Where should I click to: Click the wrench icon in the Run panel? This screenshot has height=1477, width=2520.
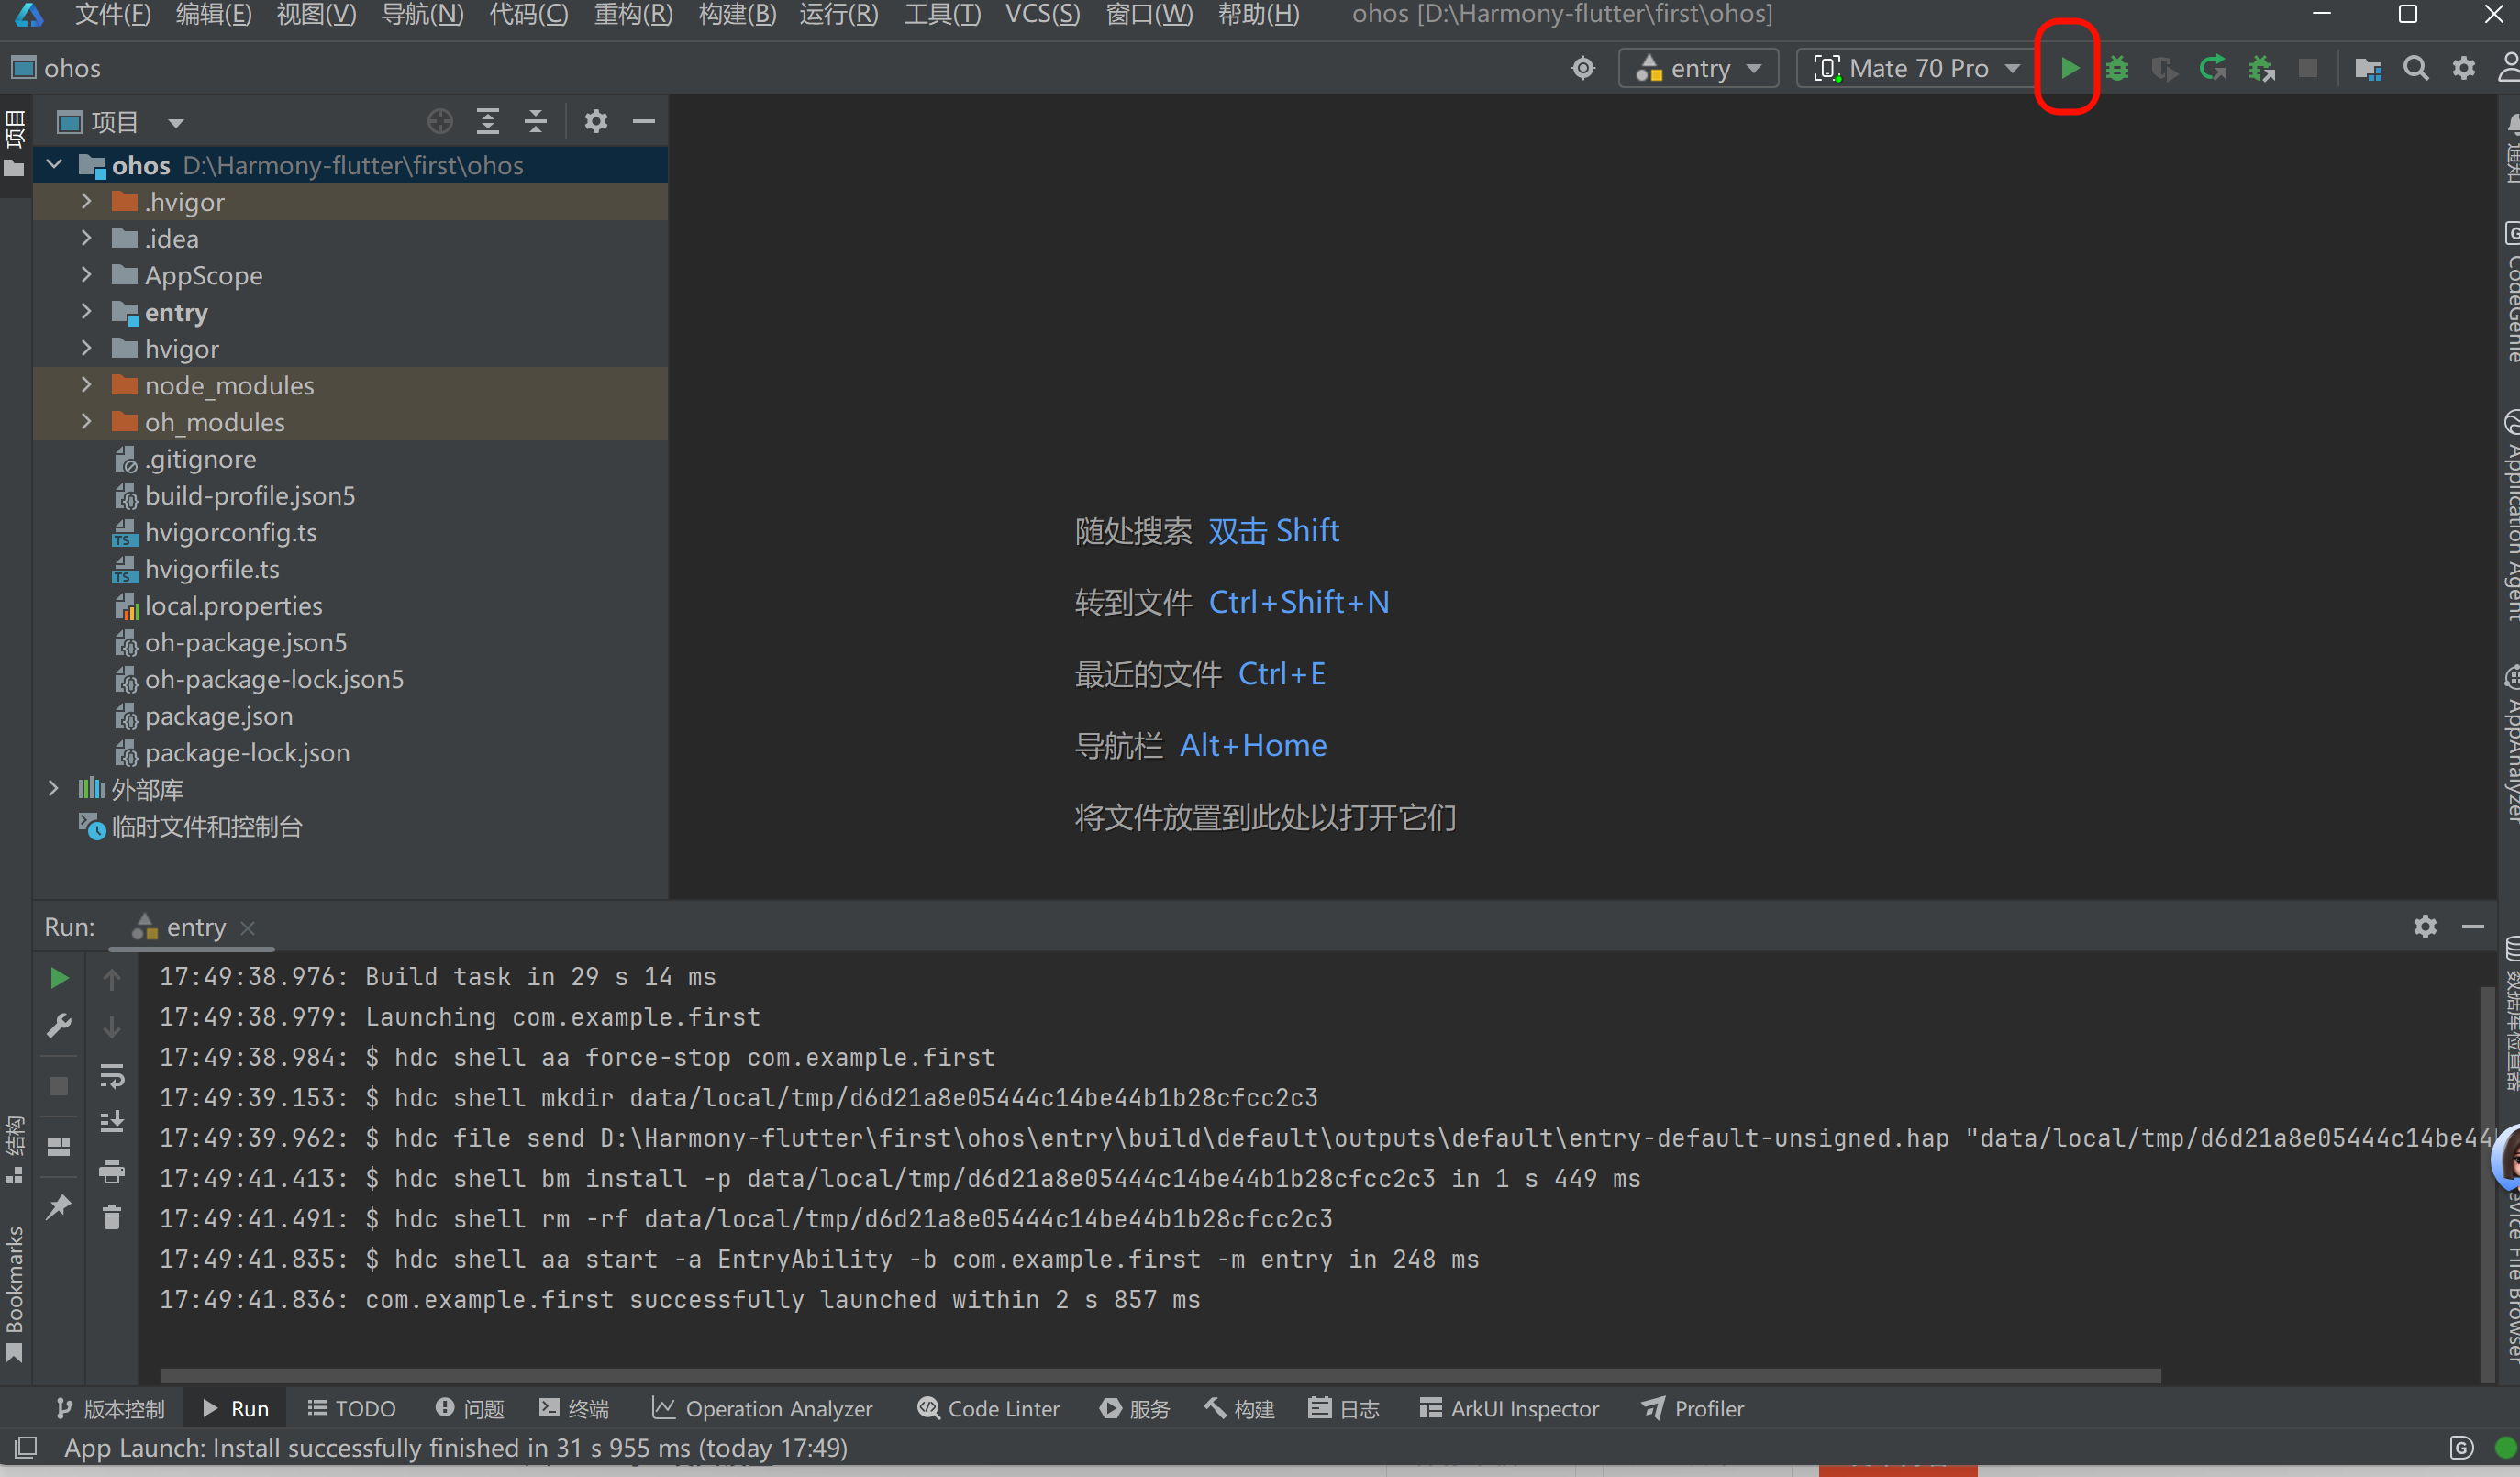(59, 1026)
